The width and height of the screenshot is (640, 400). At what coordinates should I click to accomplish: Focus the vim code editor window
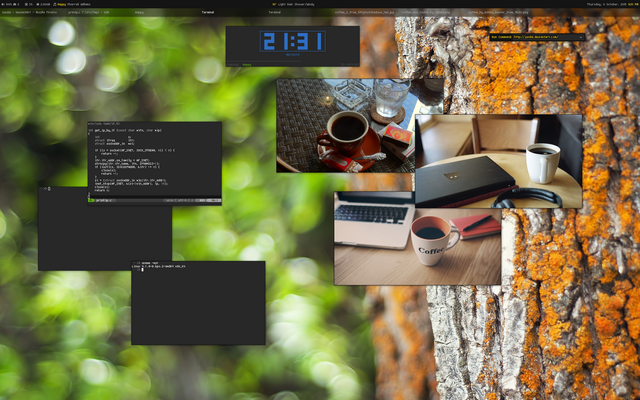[x=155, y=163]
